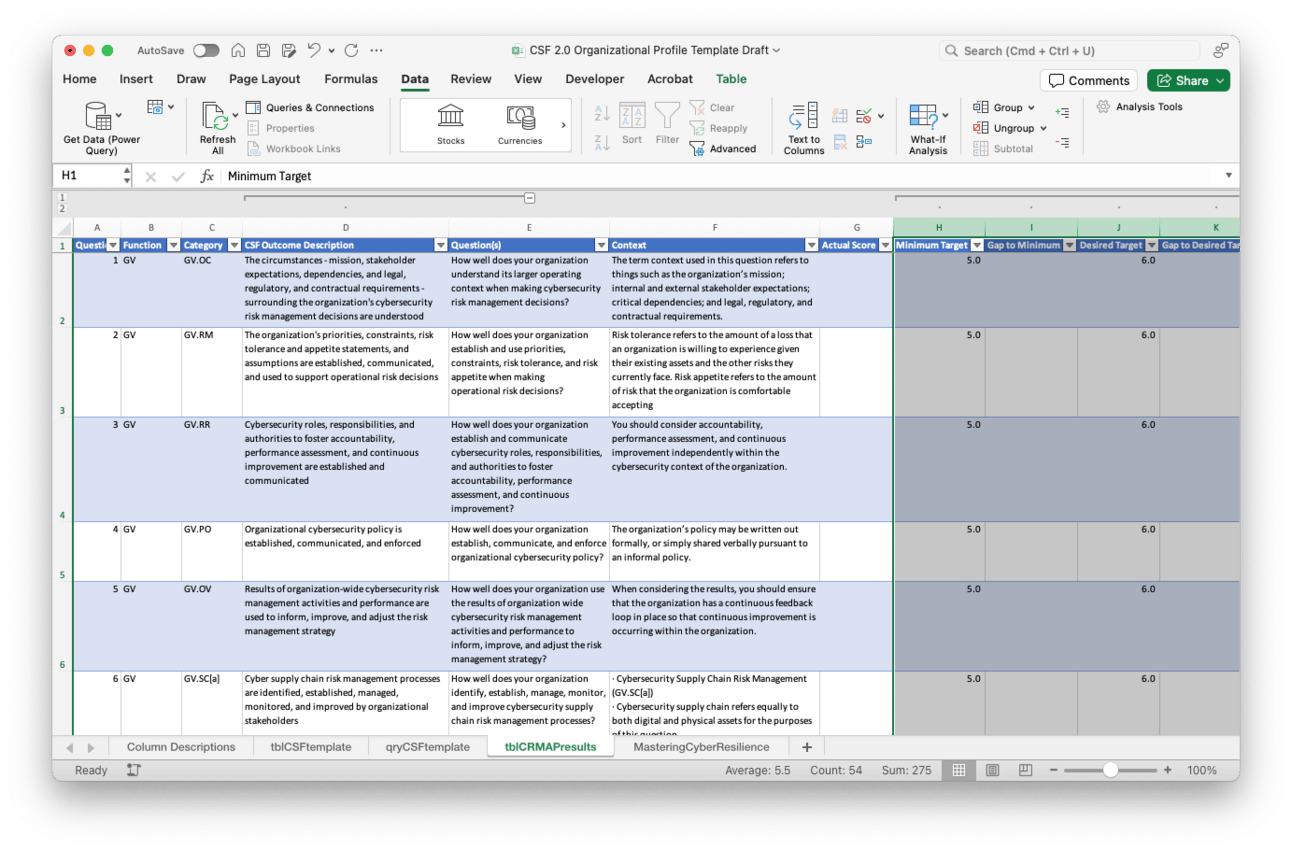Open the MasteringCyberResilience sheet tab
1292x850 pixels.
pyautogui.click(x=701, y=747)
